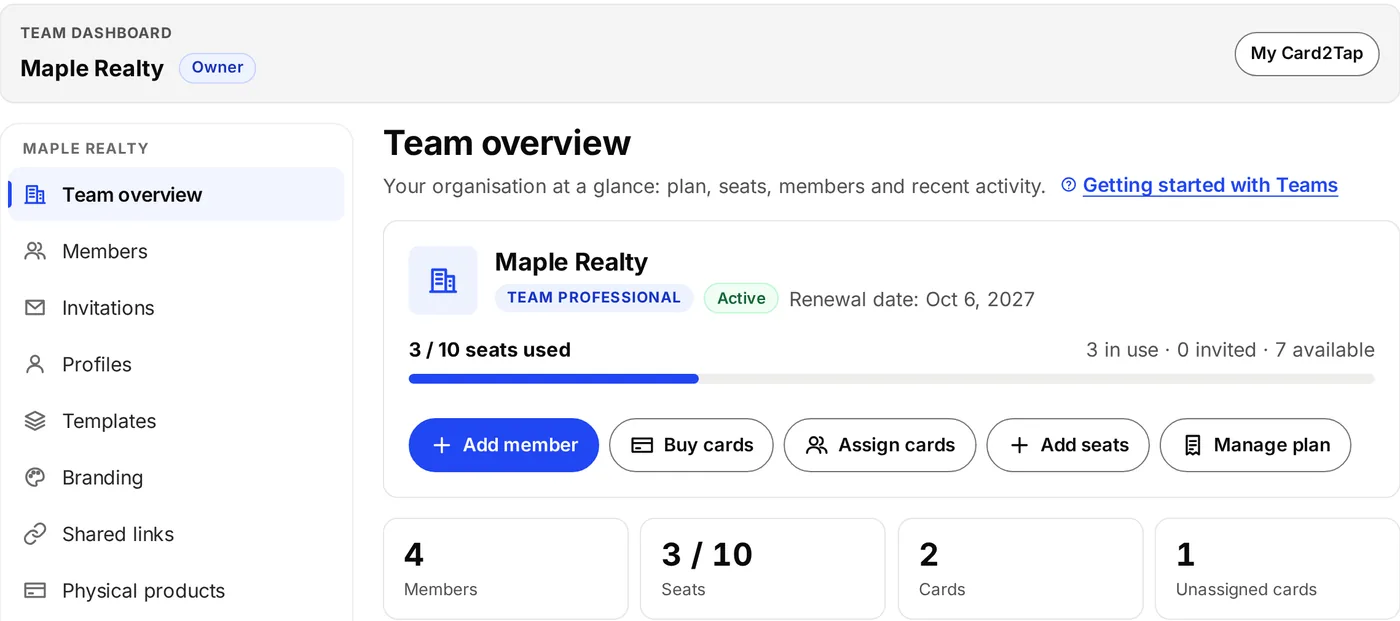Select Profiles from the sidebar
This screenshot has height=621, width=1400.
click(x=176, y=364)
